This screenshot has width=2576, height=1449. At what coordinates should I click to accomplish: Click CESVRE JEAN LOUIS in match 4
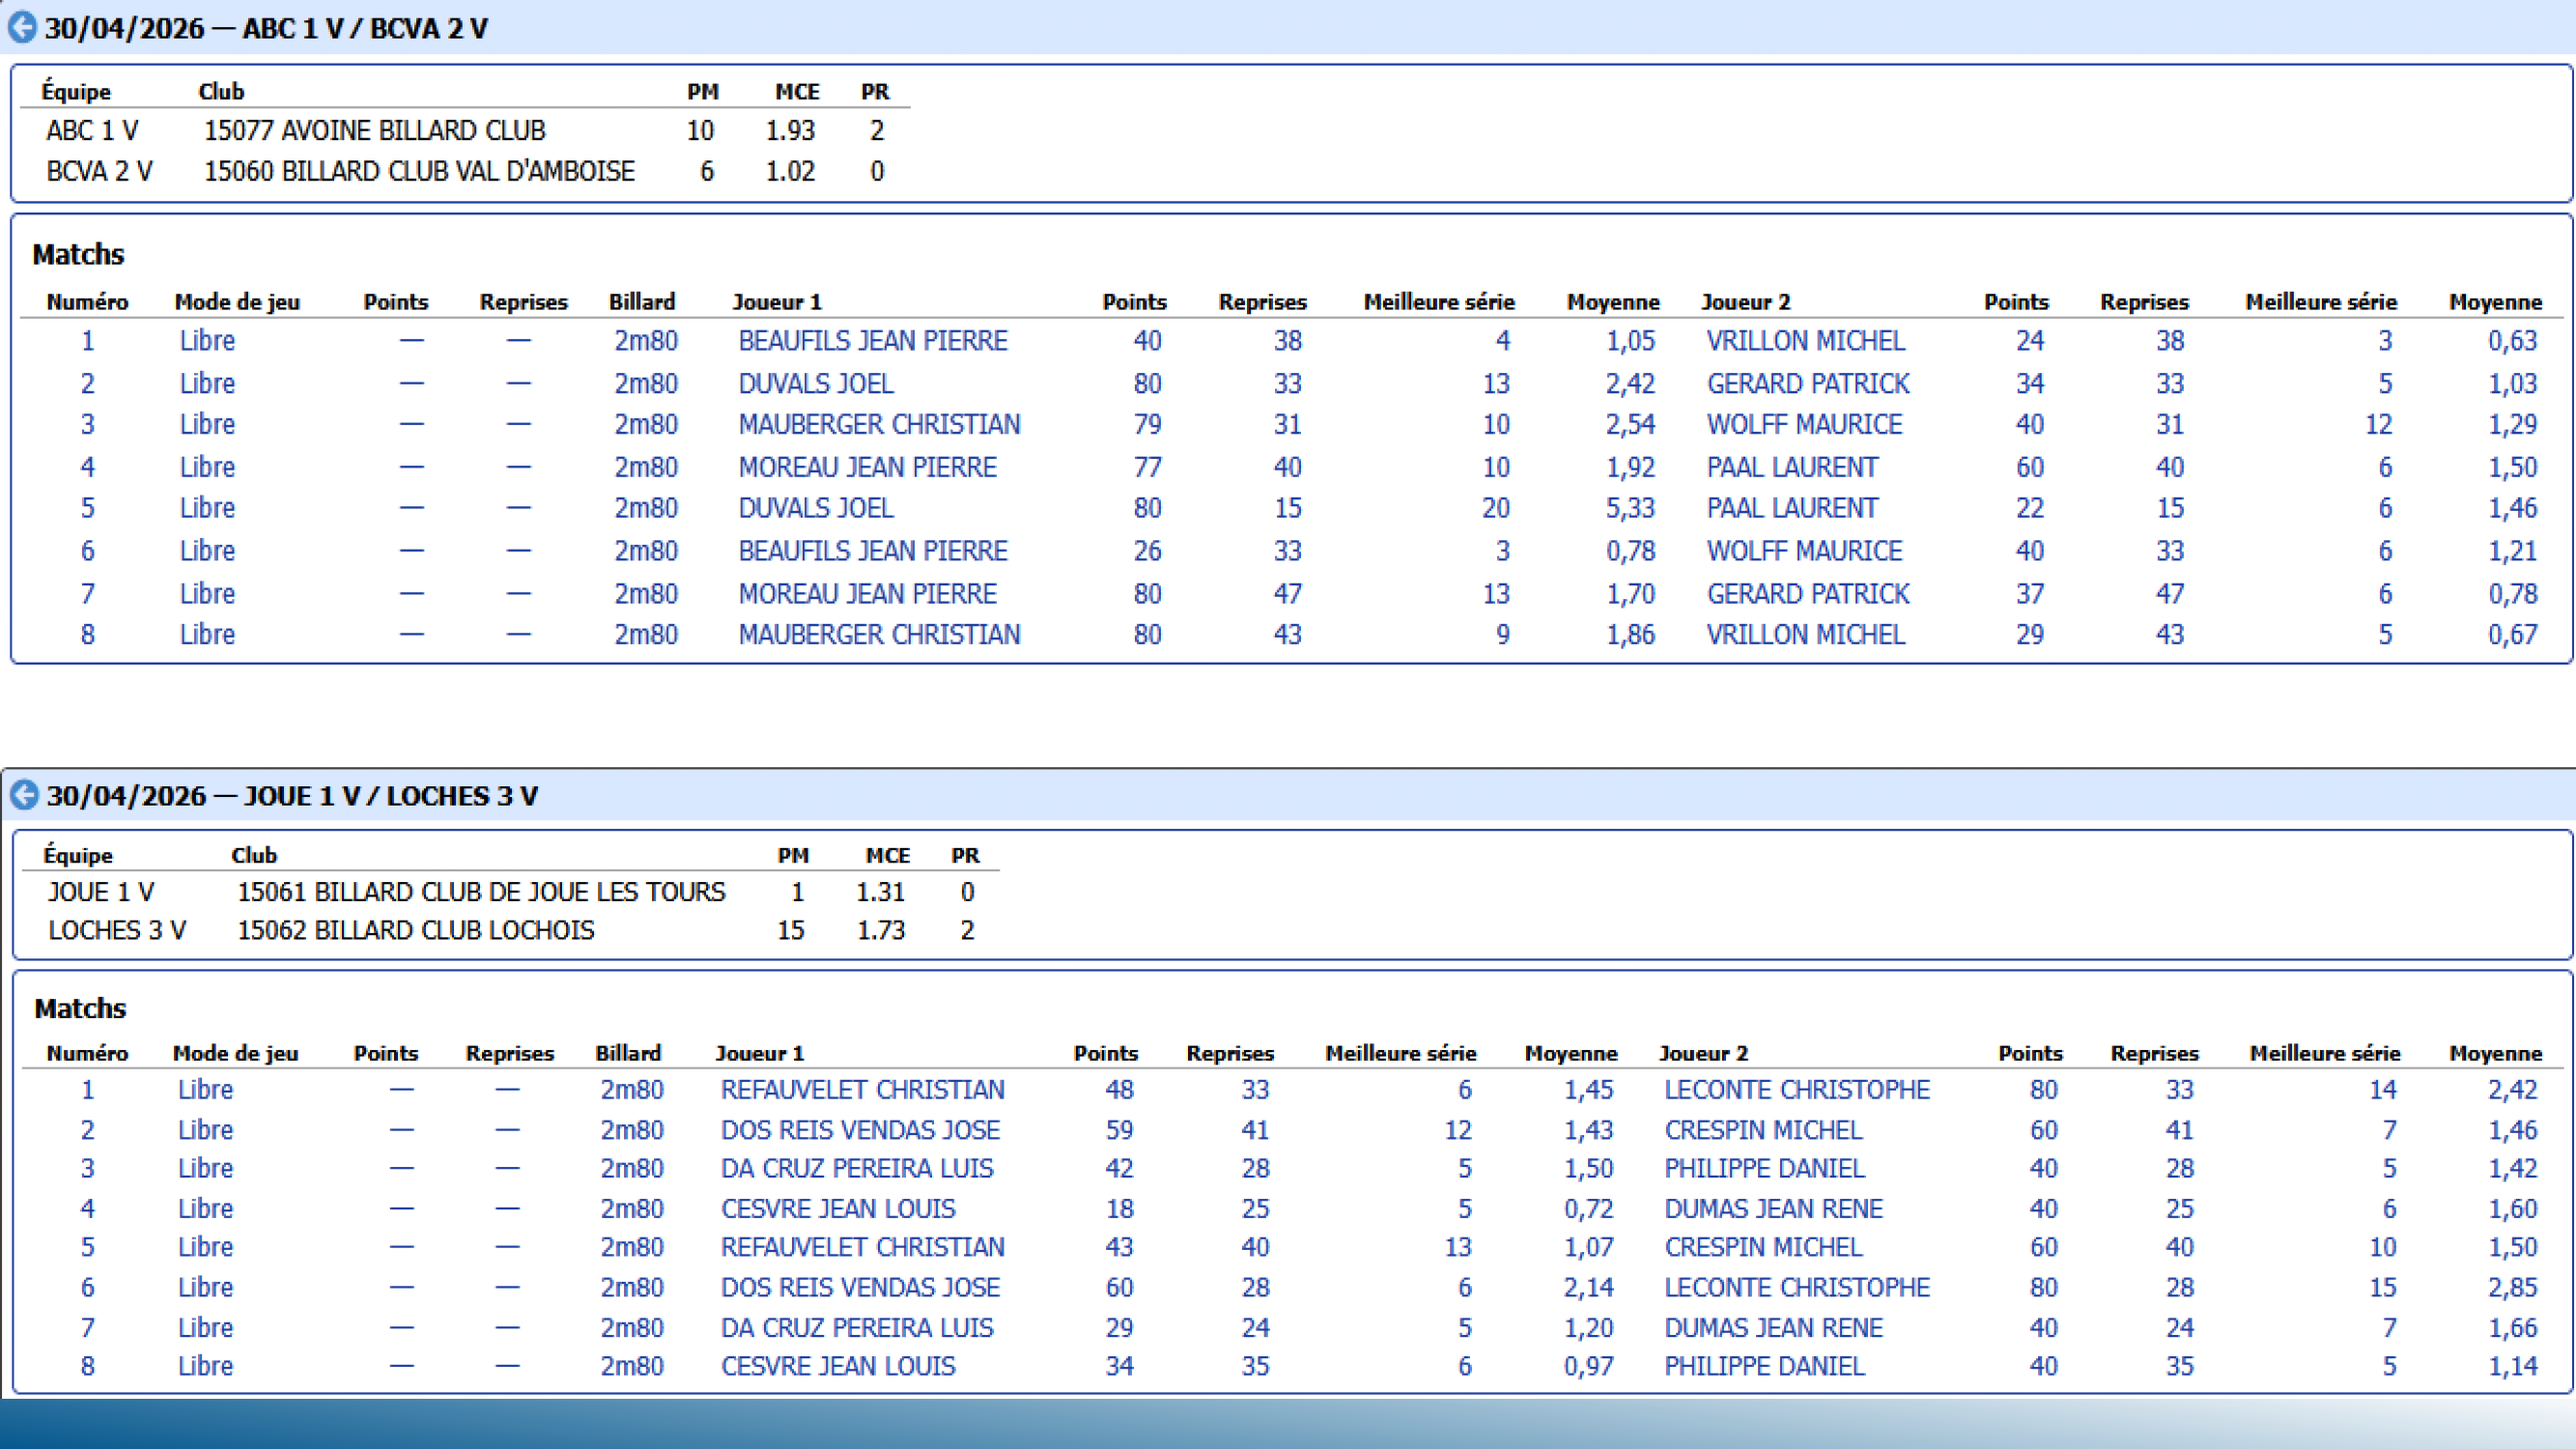(x=838, y=1209)
